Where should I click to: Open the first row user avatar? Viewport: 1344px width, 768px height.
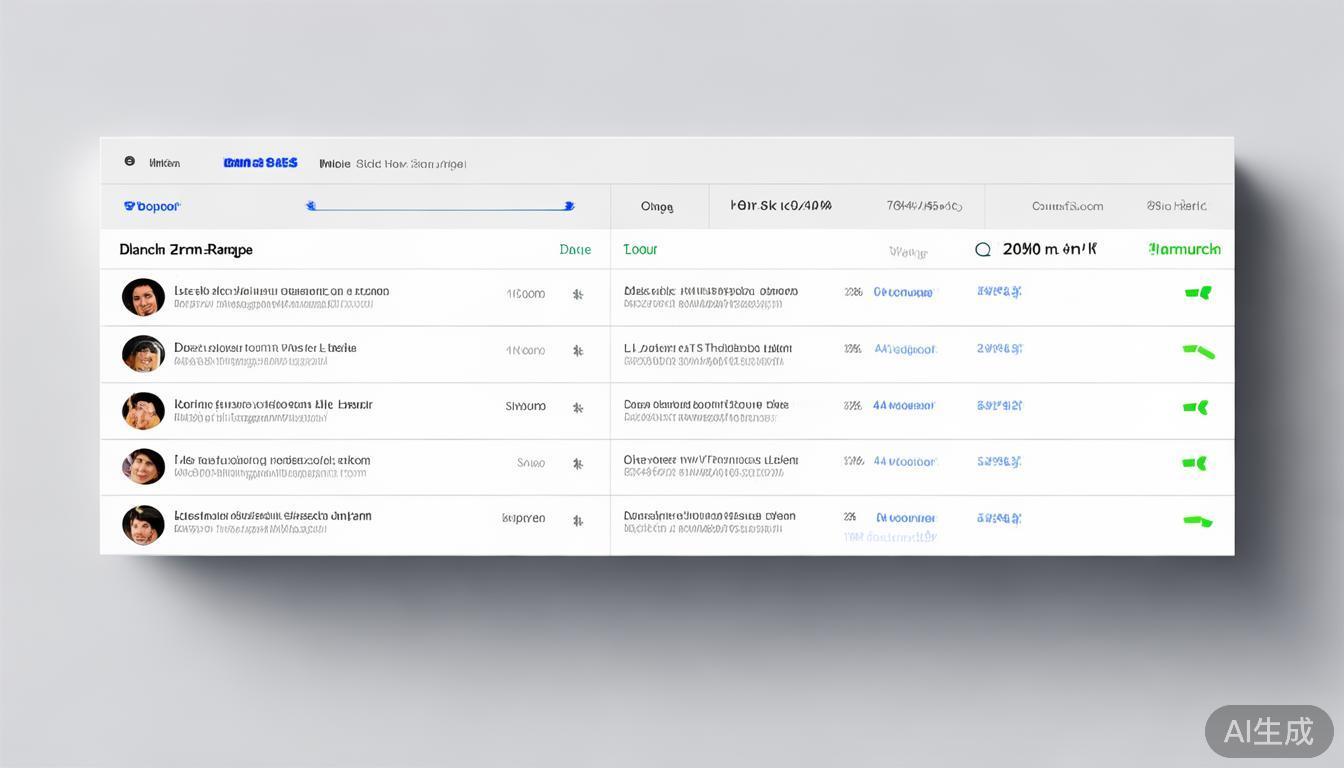[143, 297]
